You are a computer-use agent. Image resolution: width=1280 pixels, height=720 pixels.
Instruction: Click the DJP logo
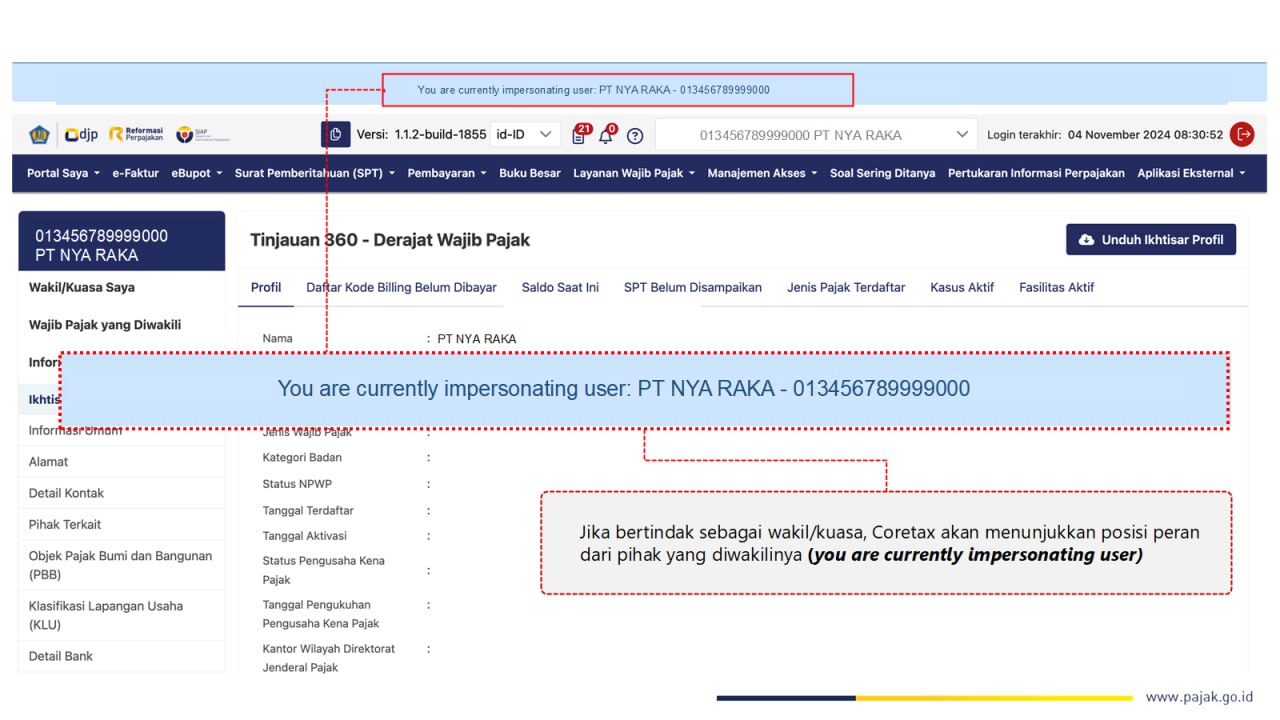click(x=81, y=134)
